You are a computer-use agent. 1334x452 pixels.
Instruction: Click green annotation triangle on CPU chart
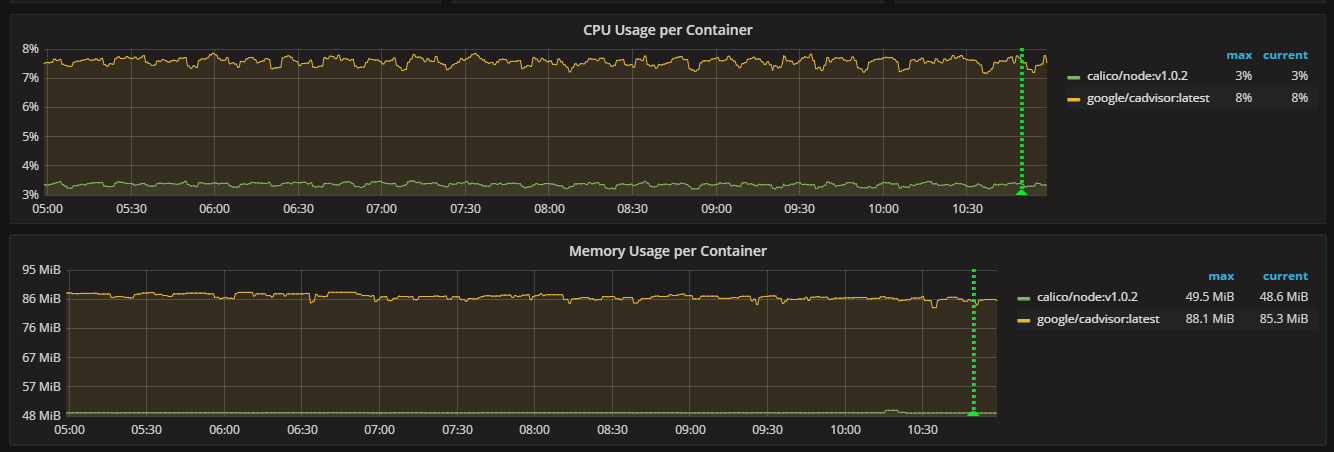point(1021,191)
